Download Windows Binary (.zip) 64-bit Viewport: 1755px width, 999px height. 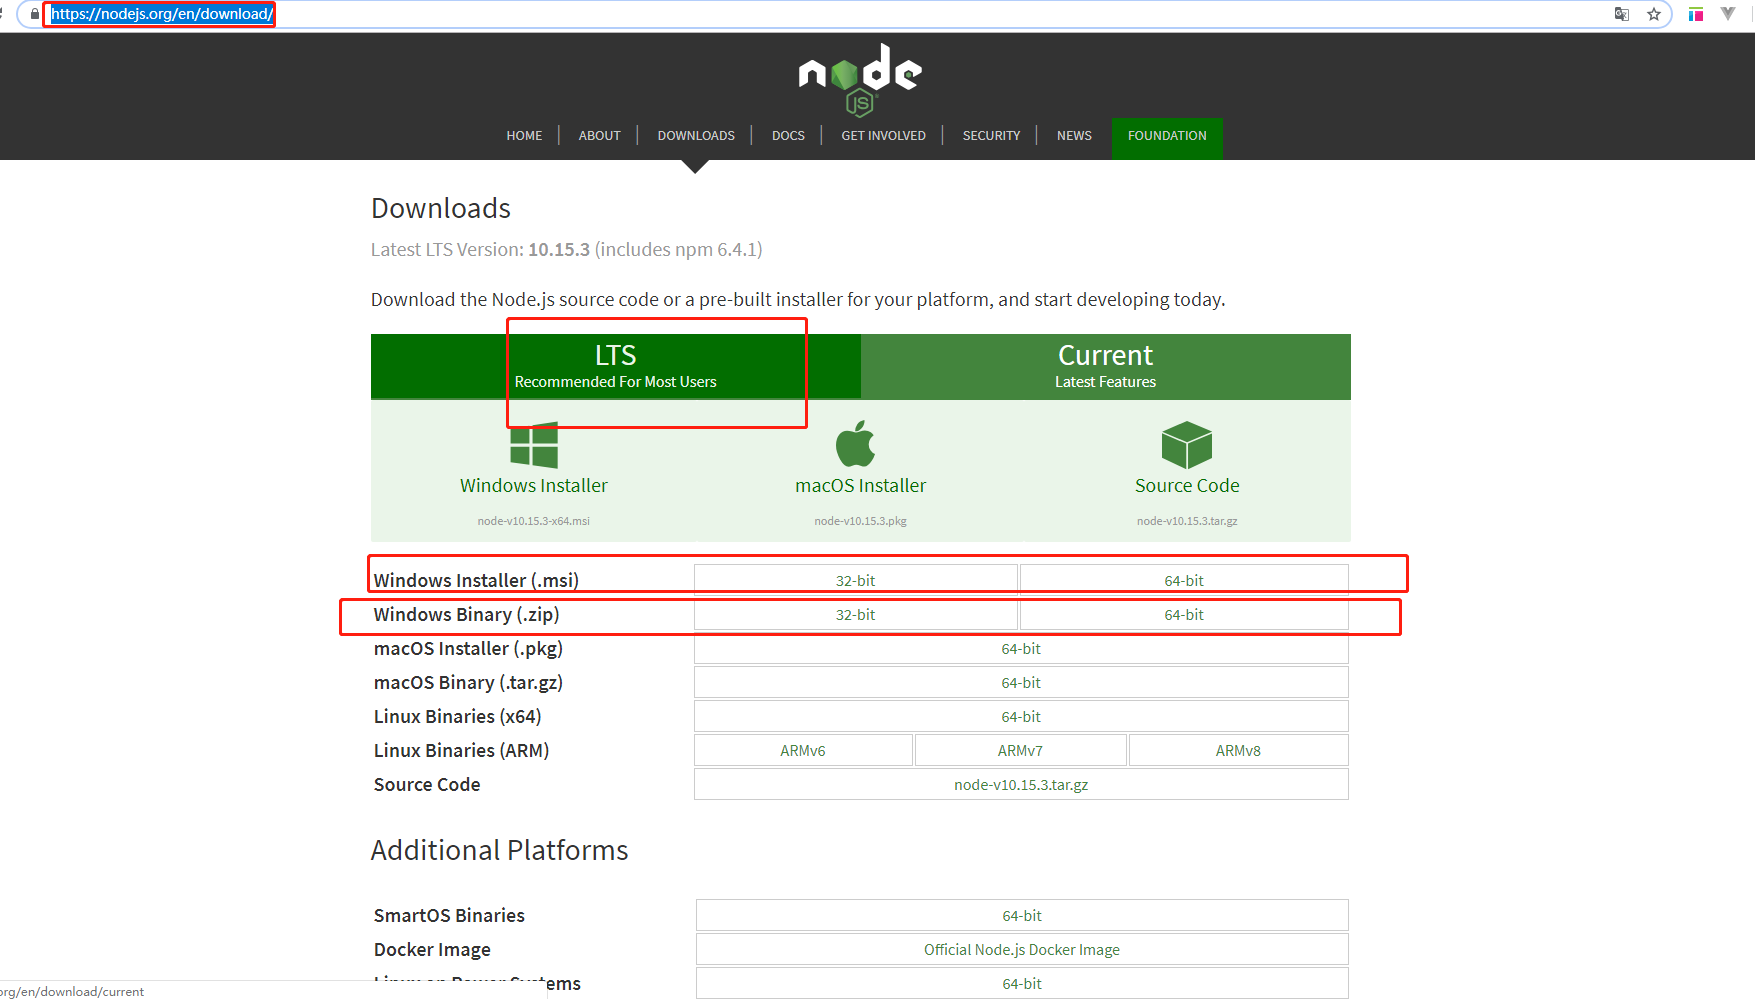coord(1184,614)
